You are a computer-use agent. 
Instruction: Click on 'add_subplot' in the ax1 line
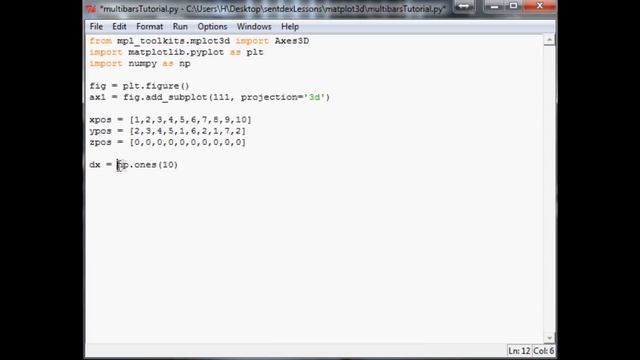point(177,98)
